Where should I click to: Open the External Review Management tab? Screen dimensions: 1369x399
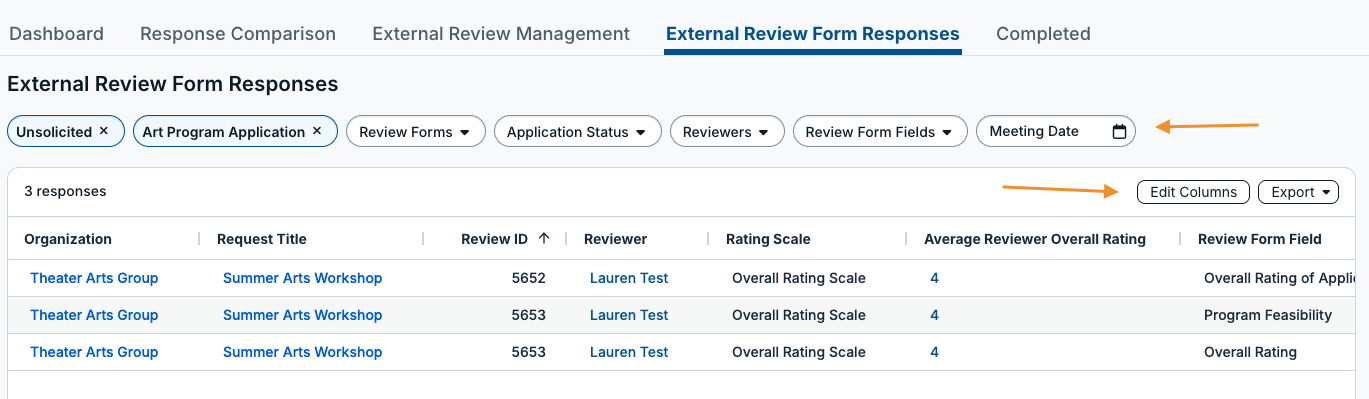501,34
